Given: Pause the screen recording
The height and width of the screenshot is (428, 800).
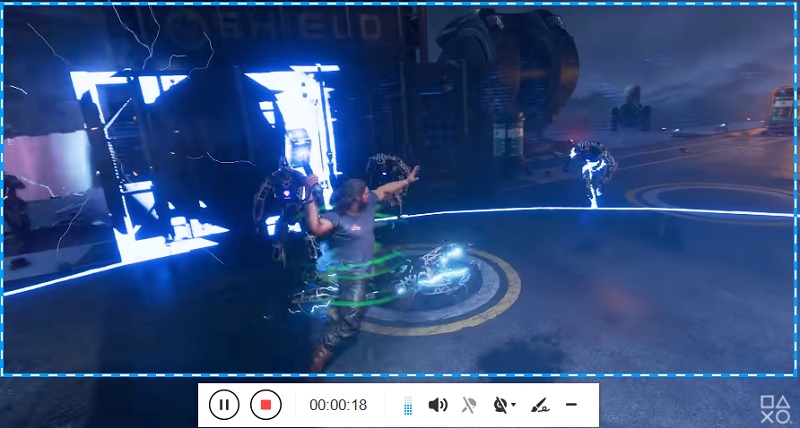Looking at the screenshot, I should click(x=223, y=405).
